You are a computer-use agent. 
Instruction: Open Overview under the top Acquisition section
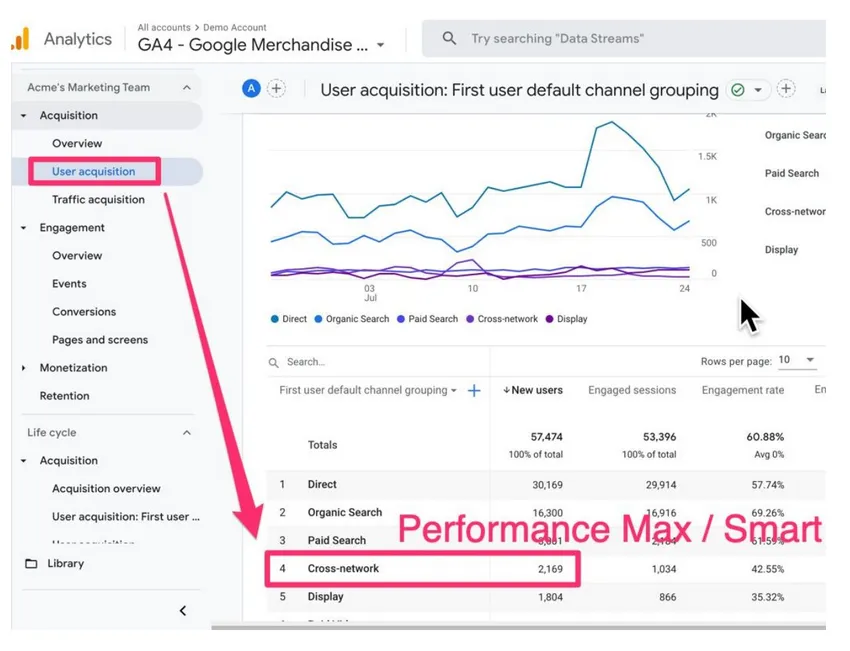(x=77, y=144)
